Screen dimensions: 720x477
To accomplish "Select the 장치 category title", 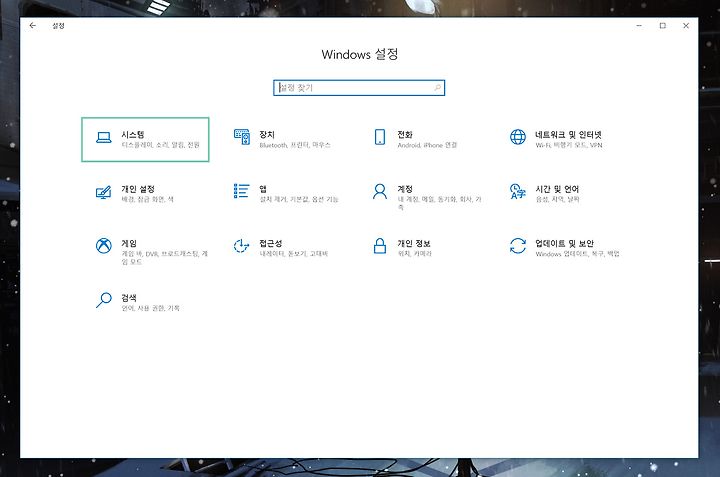I will click(x=267, y=135).
